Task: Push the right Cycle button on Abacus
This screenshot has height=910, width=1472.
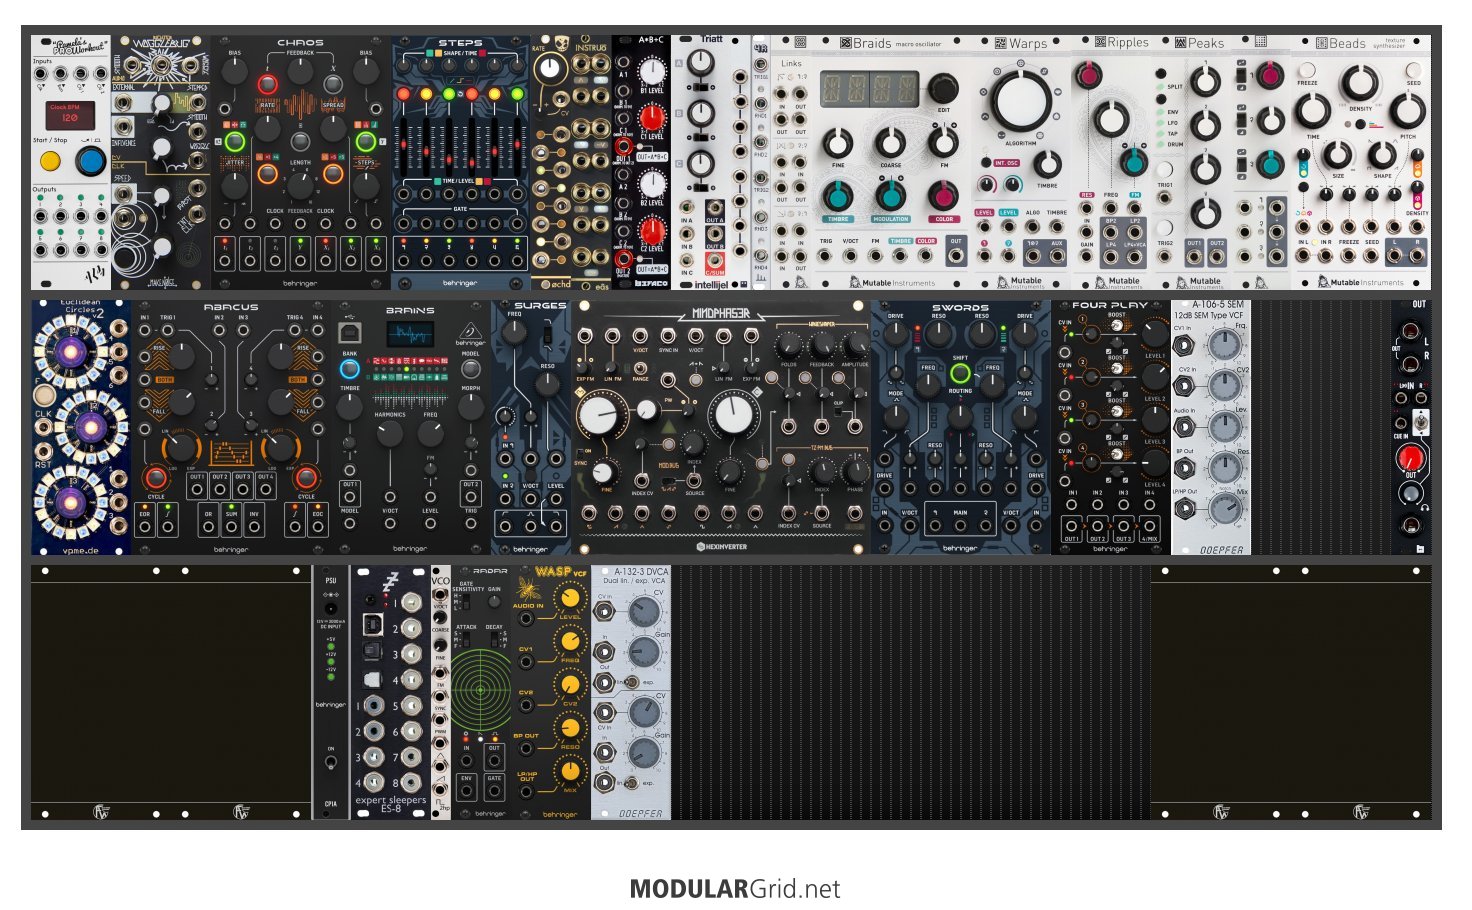Action: [306, 476]
